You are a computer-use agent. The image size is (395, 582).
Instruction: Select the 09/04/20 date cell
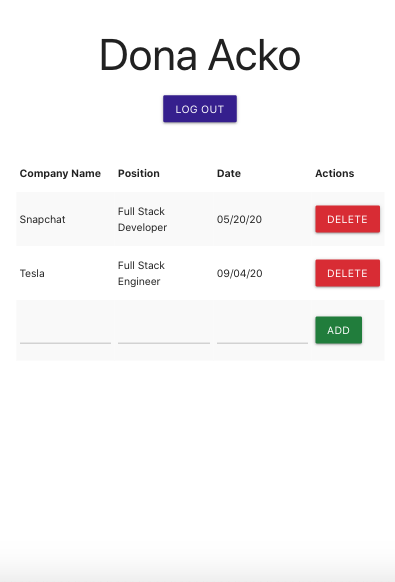point(240,274)
